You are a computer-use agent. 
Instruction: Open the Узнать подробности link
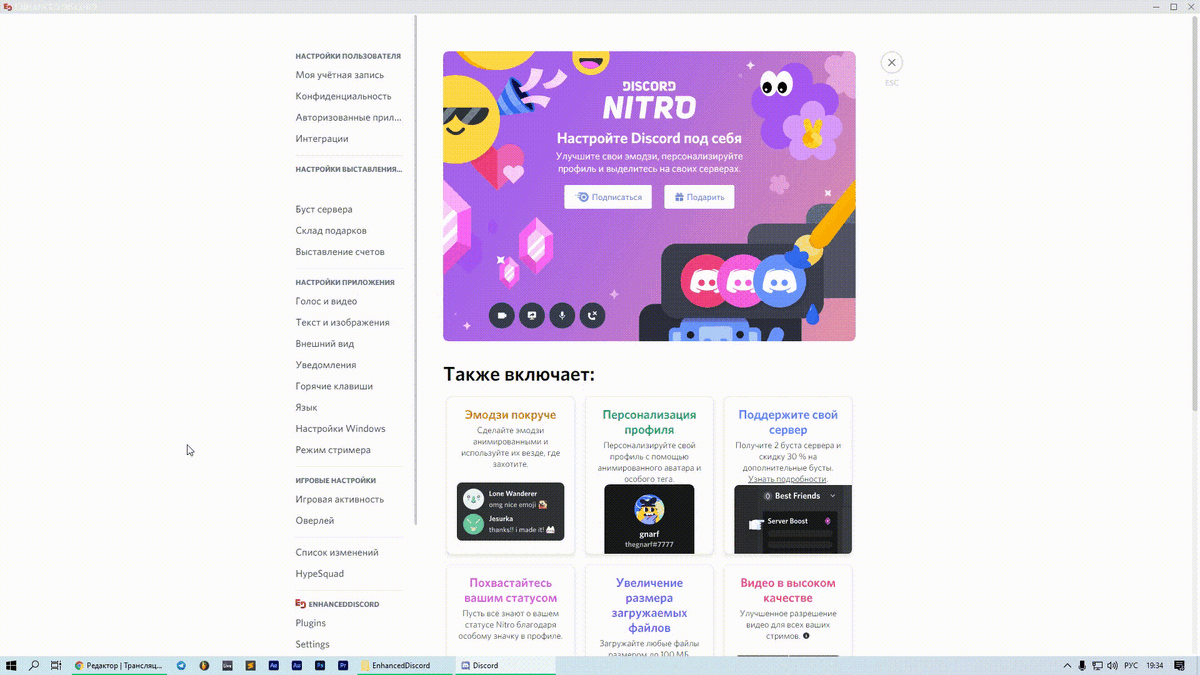[x=787, y=479]
